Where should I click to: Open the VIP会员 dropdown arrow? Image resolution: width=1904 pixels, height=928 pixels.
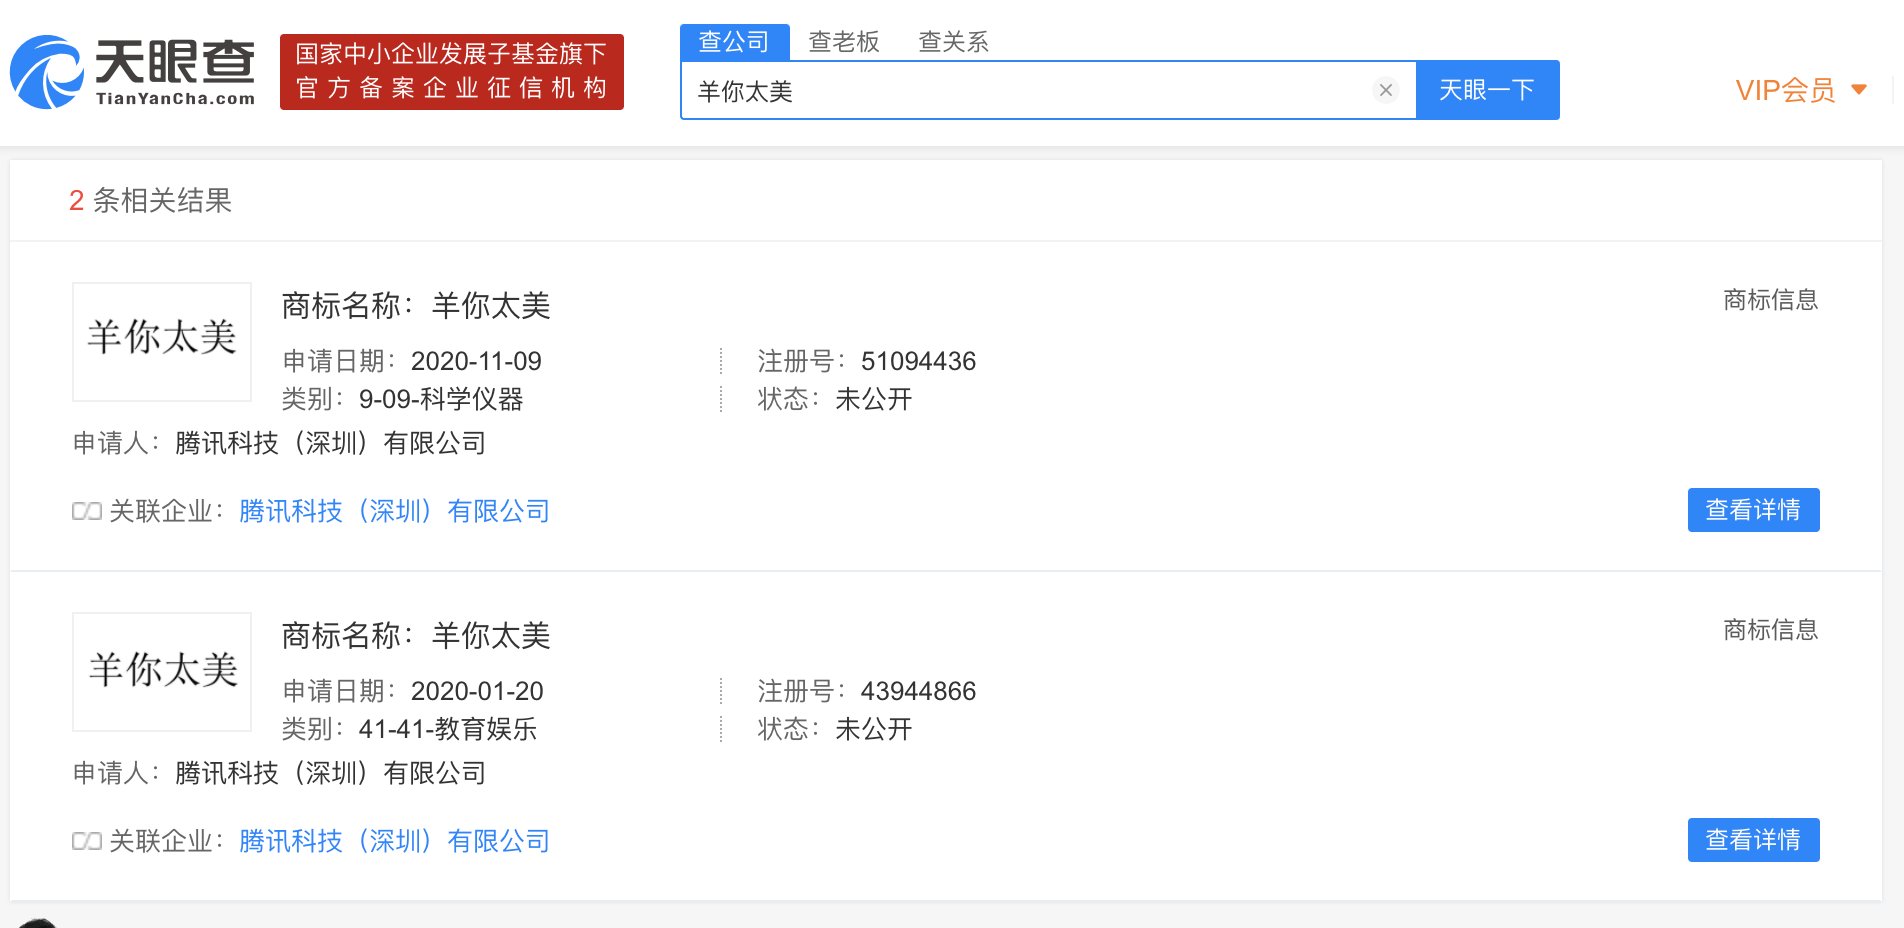(1859, 90)
